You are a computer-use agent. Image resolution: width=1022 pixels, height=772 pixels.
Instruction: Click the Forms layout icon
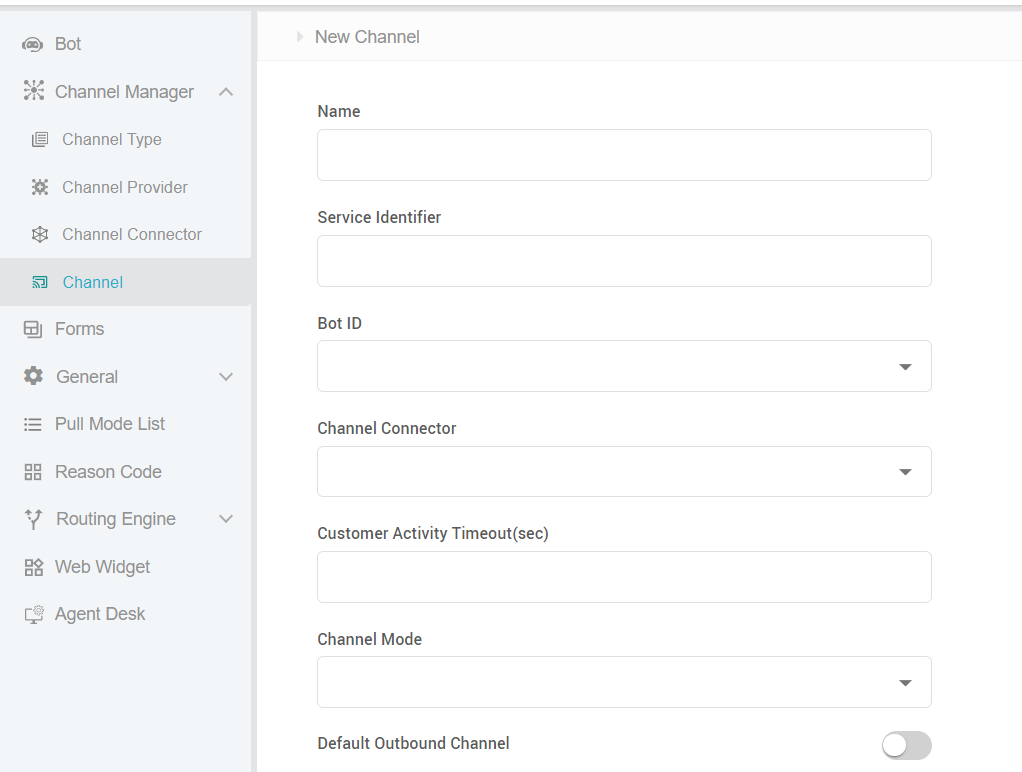coord(33,329)
